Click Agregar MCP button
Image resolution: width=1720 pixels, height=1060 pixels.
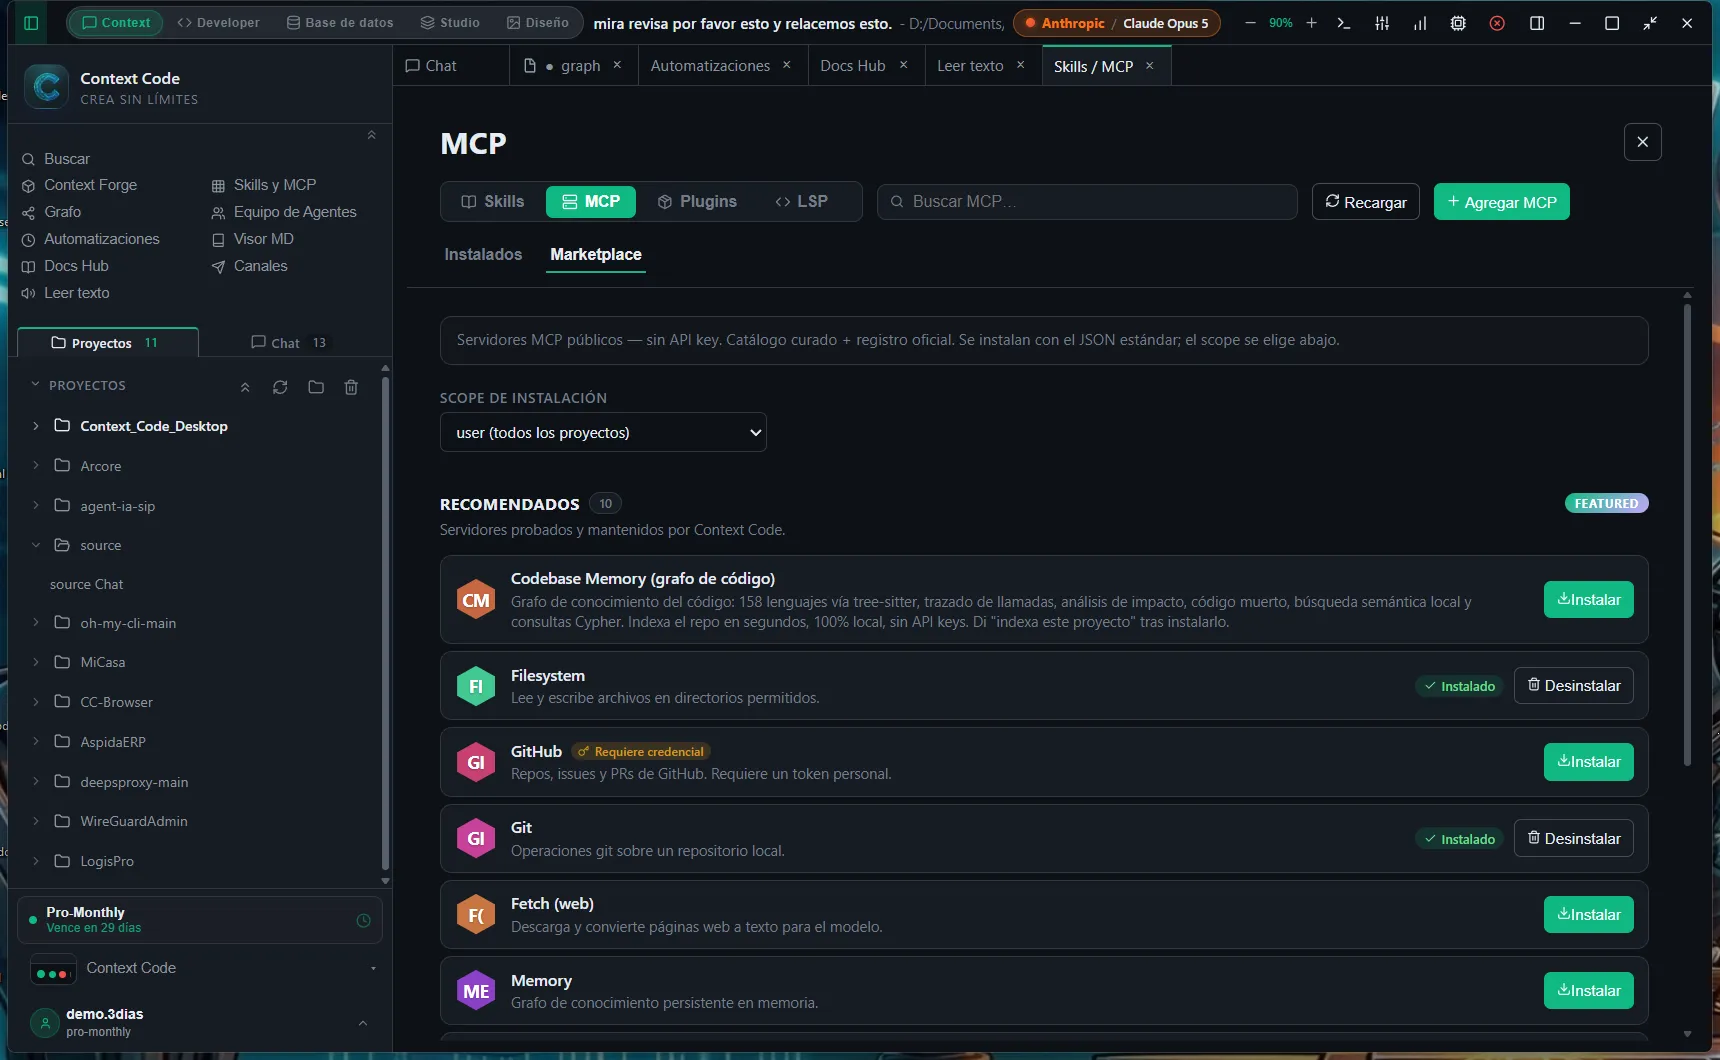[1502, 202]
